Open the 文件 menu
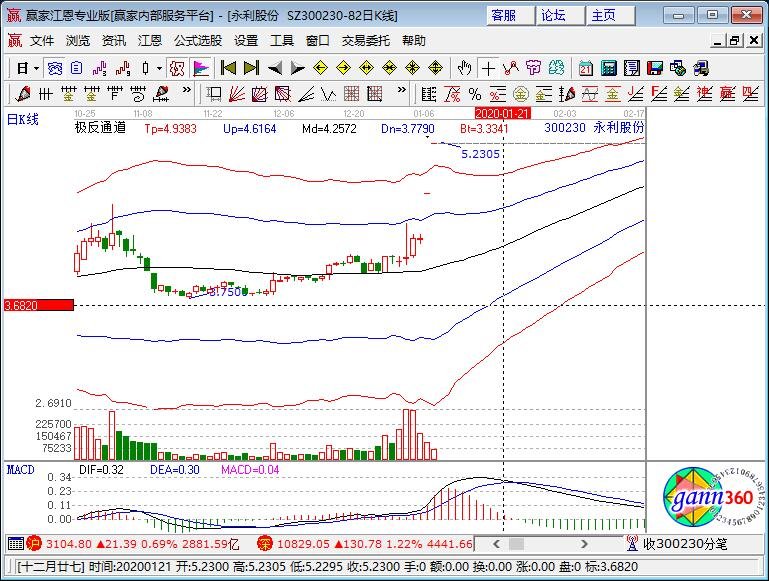This screenshot has width=769, height=581. [42, 41]
